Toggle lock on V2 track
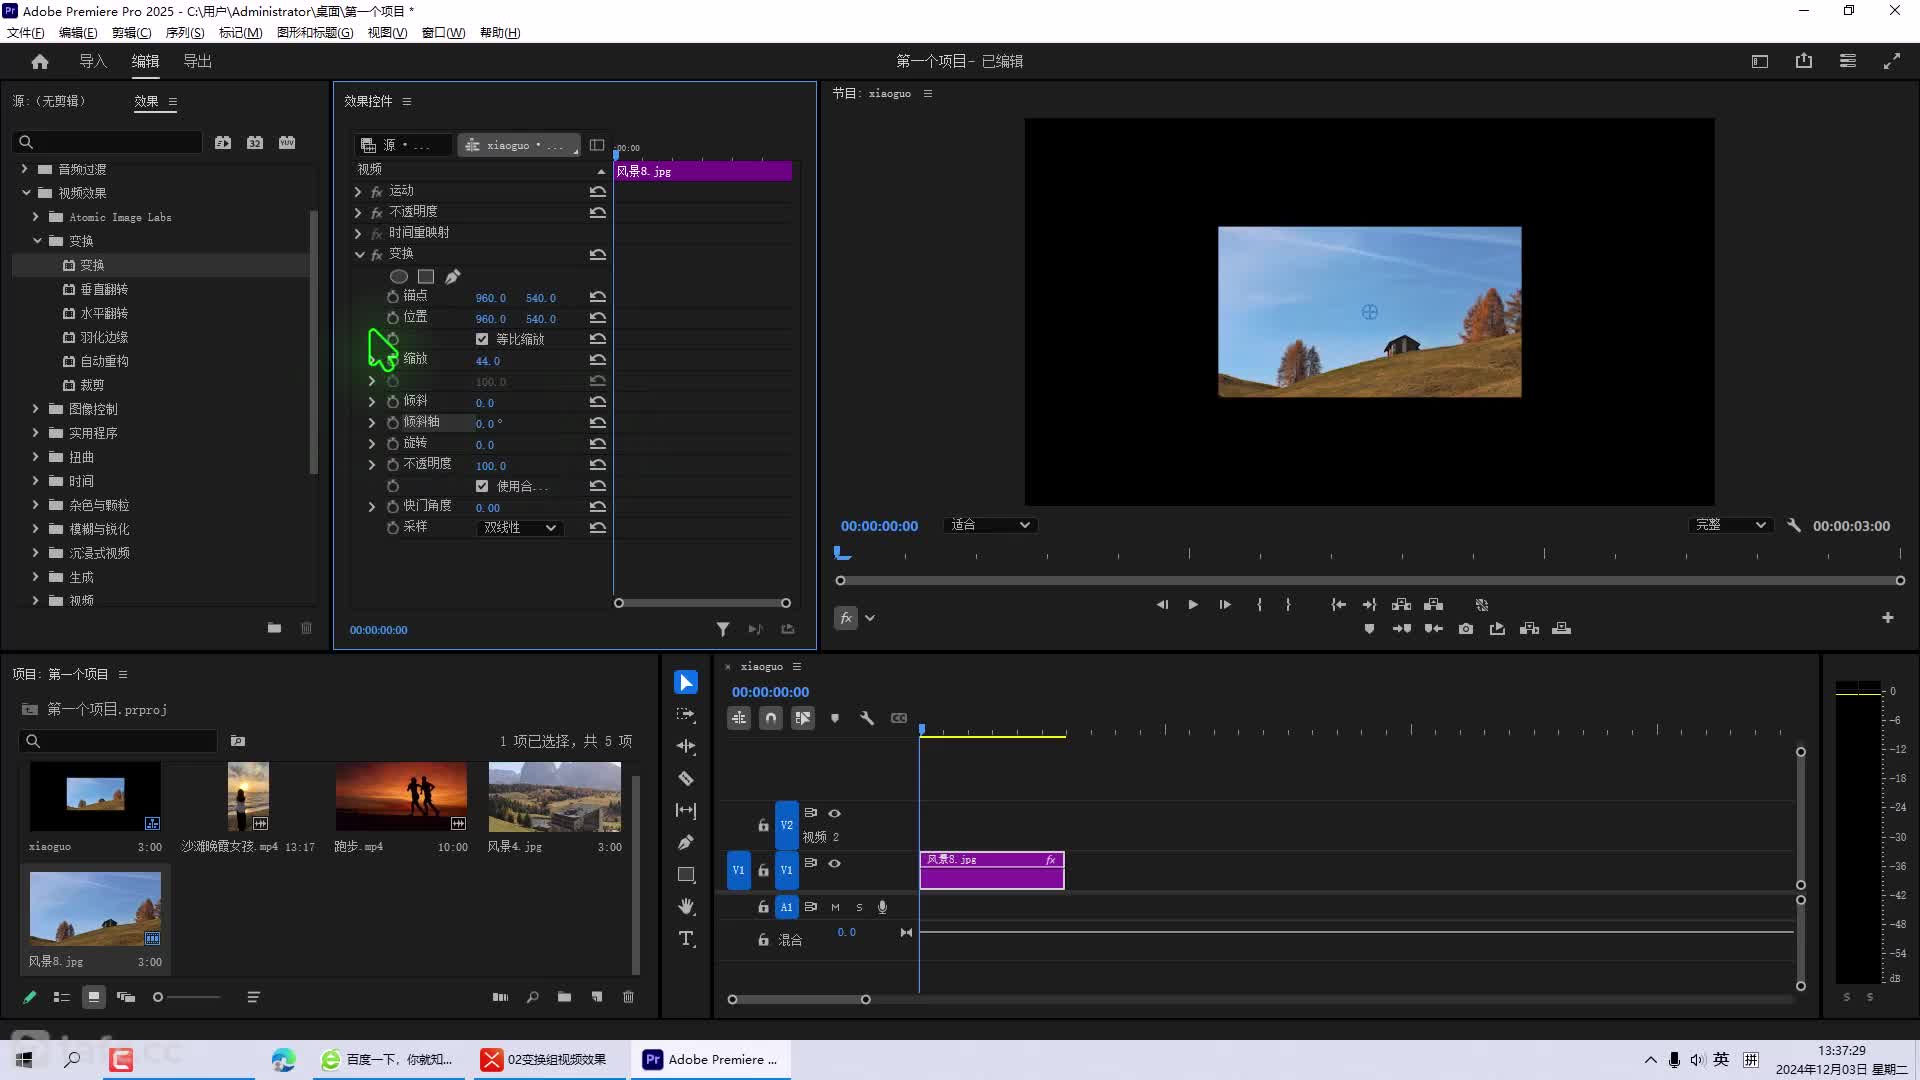 tap(763, 825)
